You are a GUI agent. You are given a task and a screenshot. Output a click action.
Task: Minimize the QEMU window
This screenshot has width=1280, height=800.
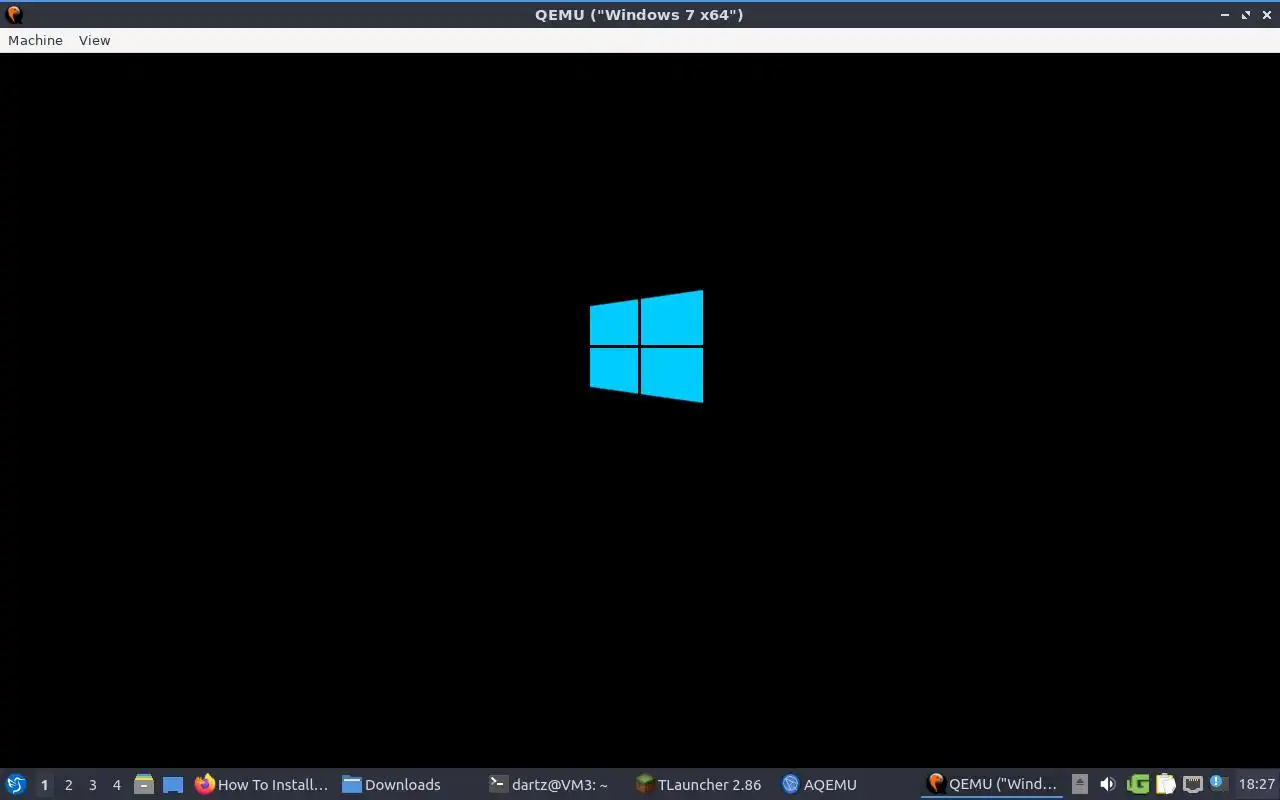1225,15
